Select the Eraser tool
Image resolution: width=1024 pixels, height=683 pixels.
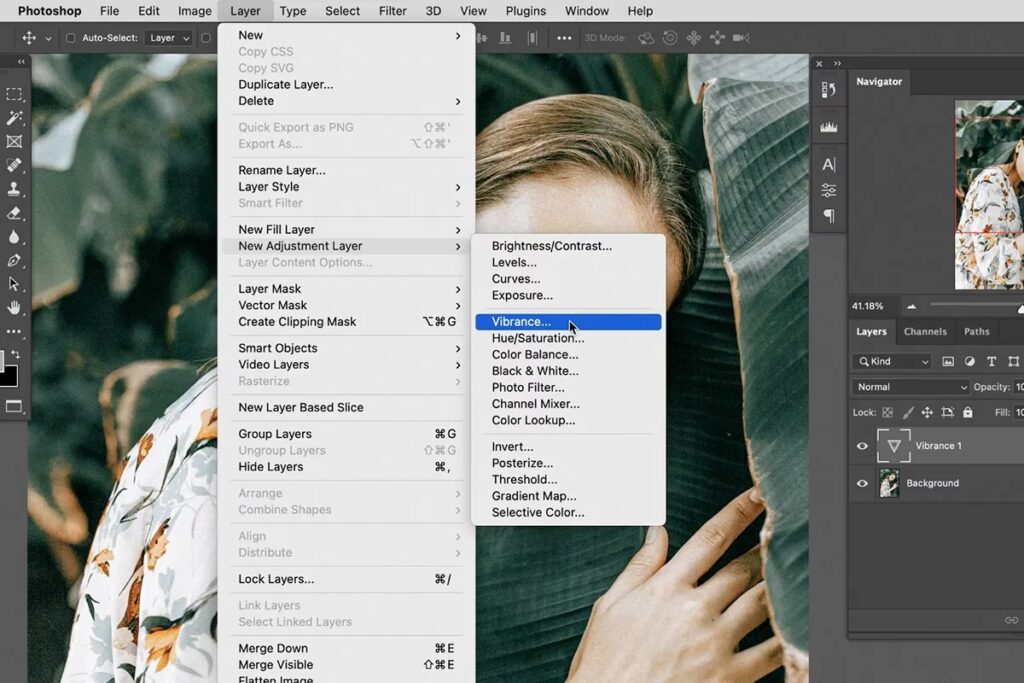coord(14,213)
